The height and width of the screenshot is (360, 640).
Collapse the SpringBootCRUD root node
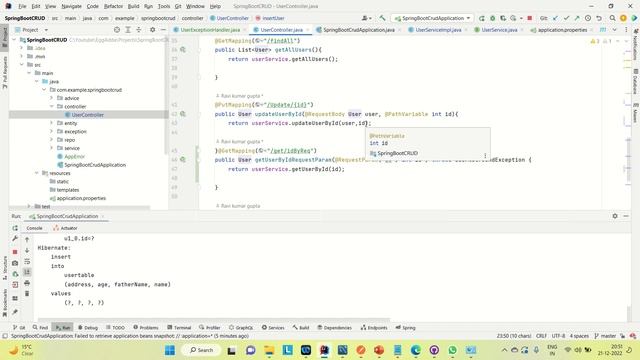(15, 40)
